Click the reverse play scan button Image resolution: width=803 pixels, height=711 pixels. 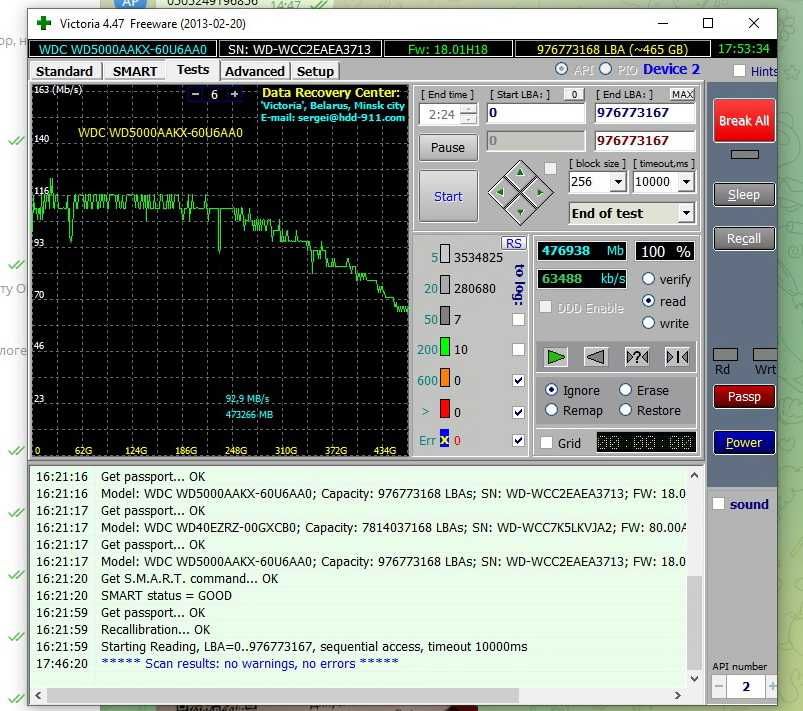click(x=596, y=357)
